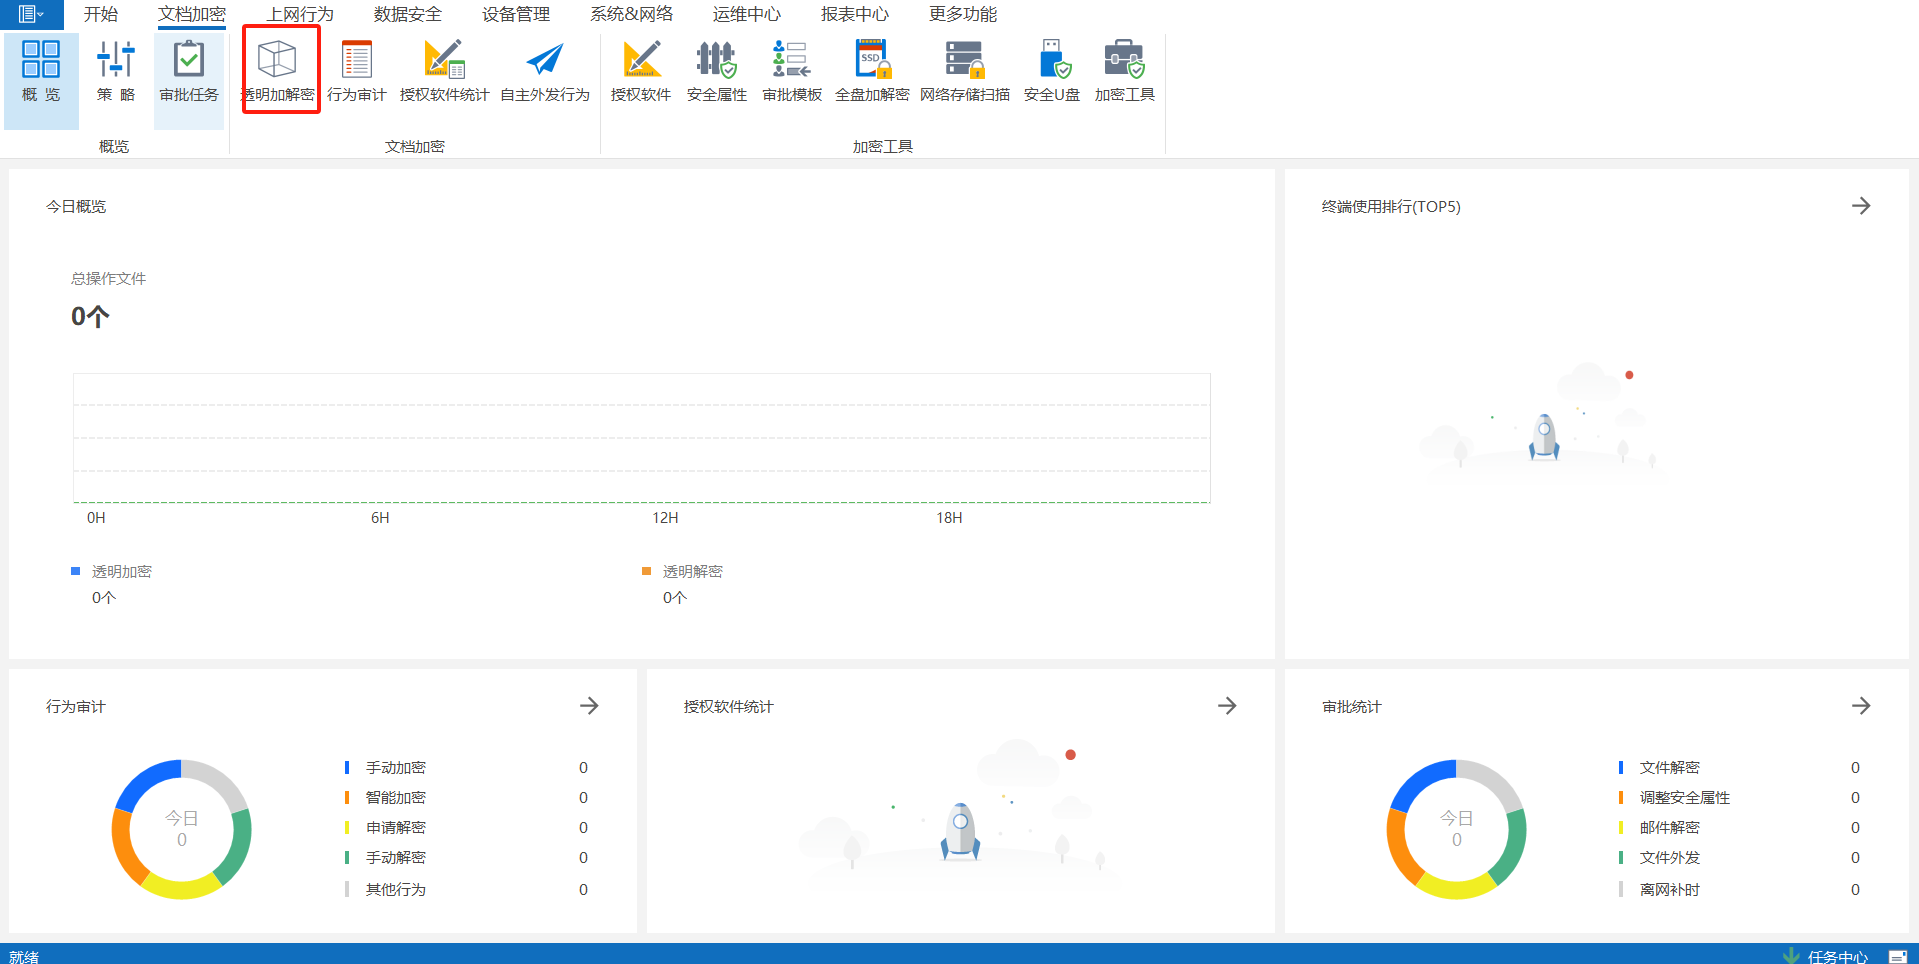Click the blue 手动加密 legend swatch
This screenshot has height=964, width=1919.
pos(347,768)
